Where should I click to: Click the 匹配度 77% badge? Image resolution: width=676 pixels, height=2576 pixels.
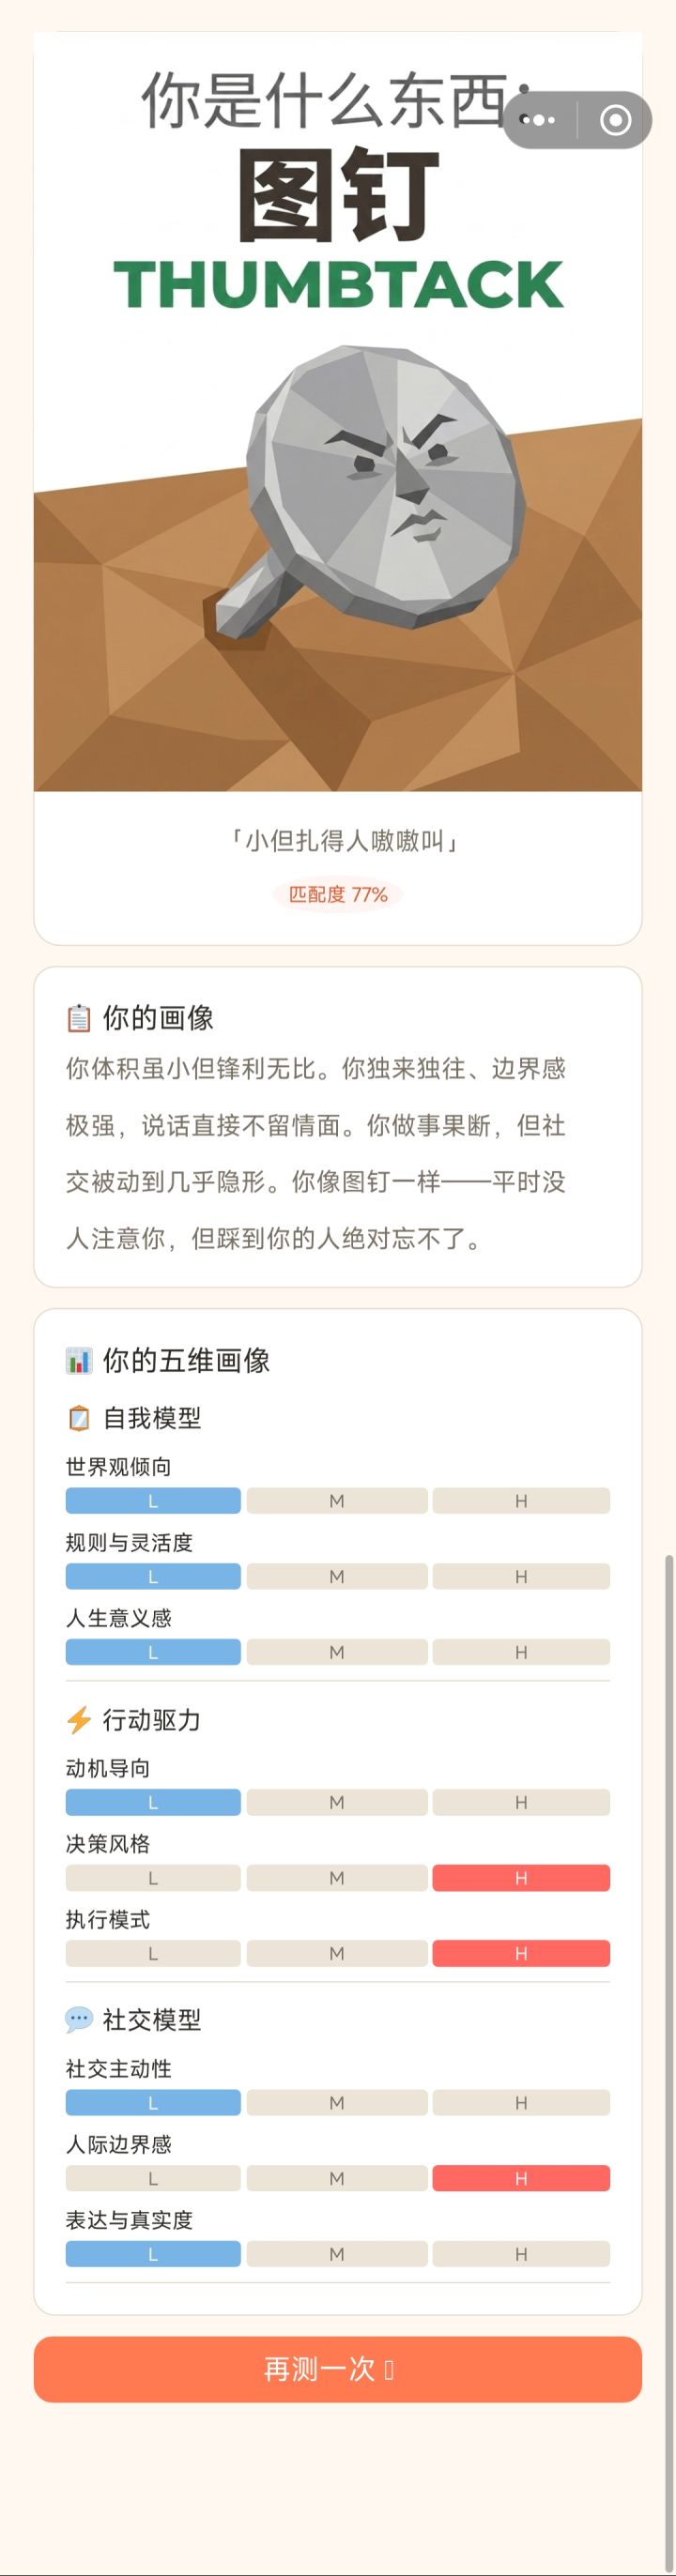point(338,894)
